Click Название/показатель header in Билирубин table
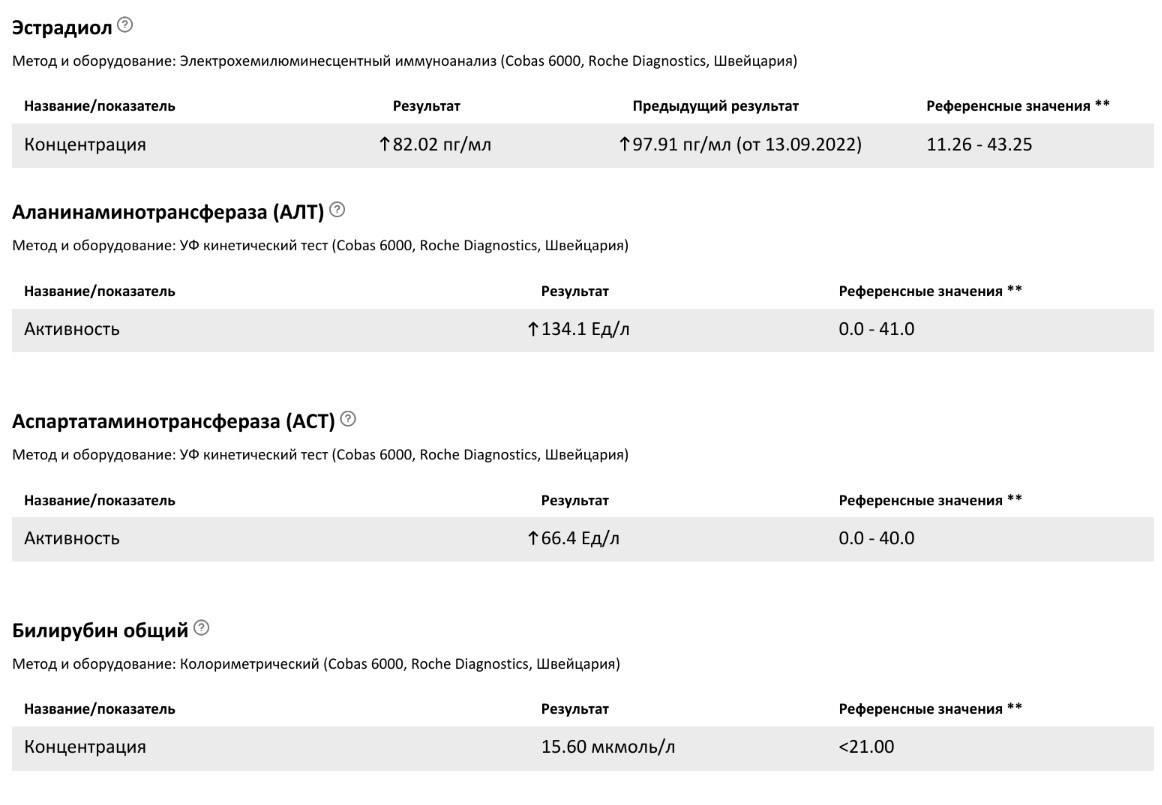Viewport: 1162px width, 805px height. tap(100, 709)
